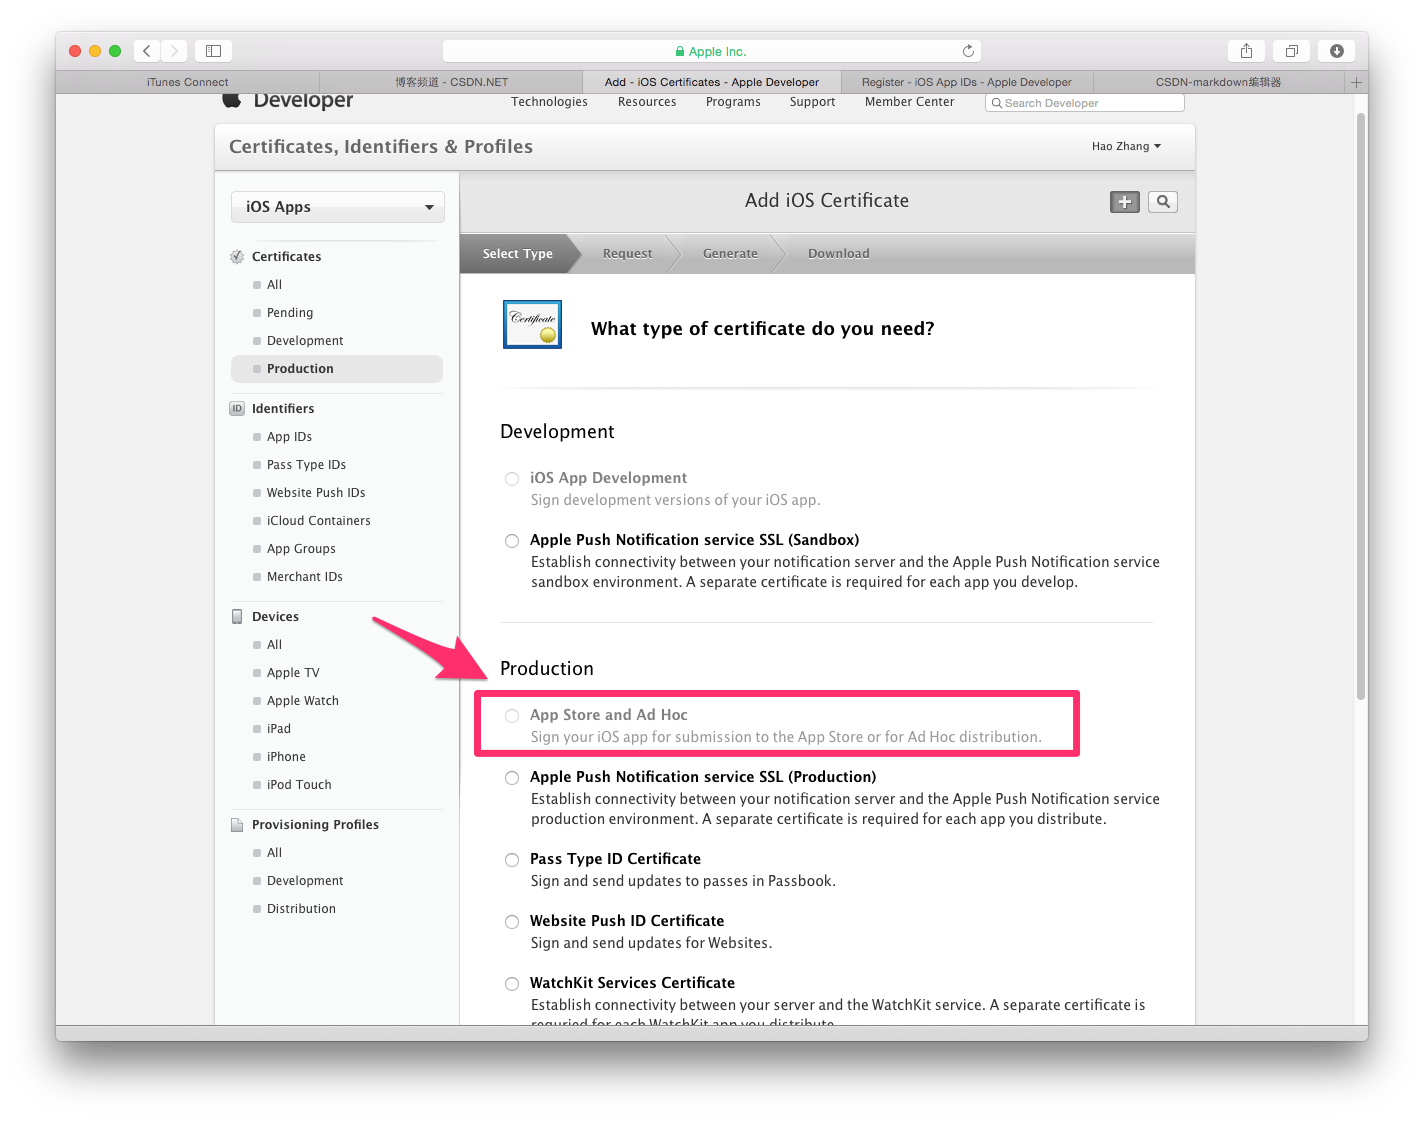Click the Select Type wizard step

point(518,254)
